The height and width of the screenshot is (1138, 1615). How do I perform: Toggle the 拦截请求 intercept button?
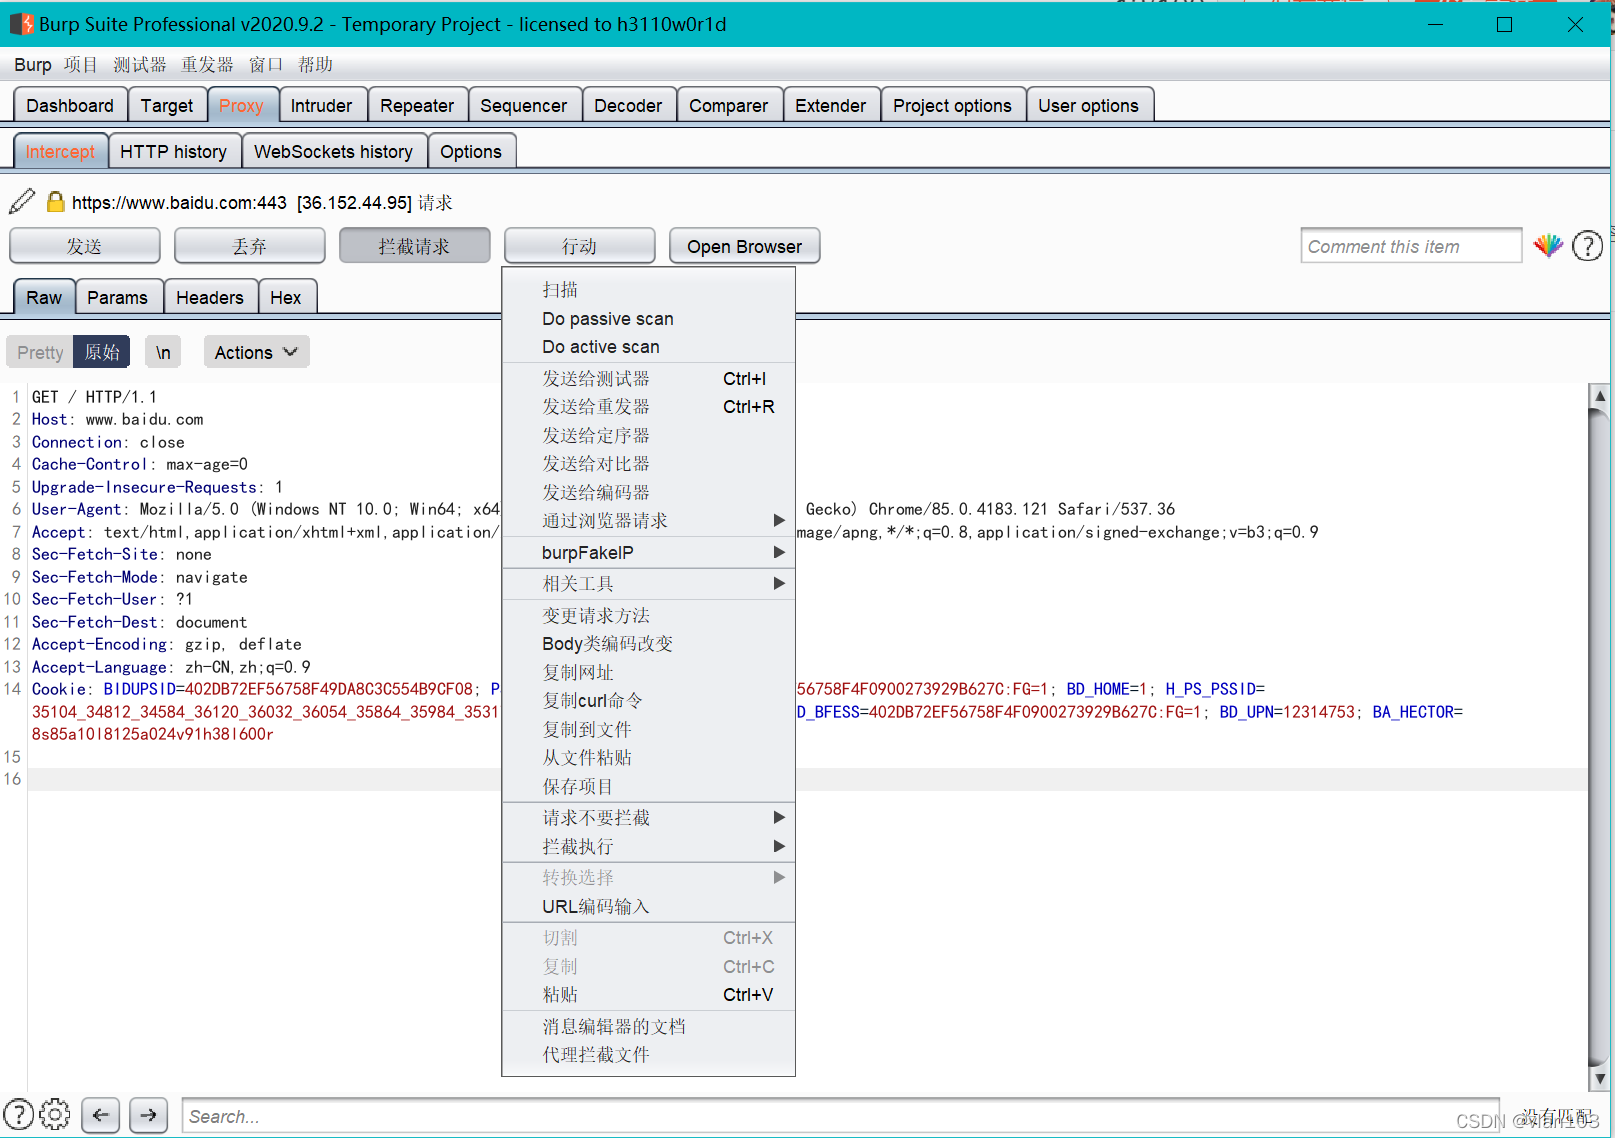[x=414, y=246]
